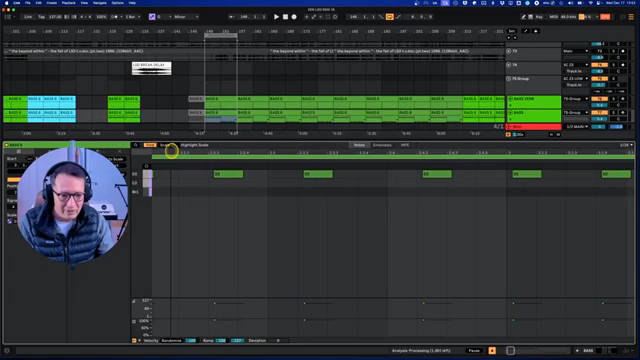Viewport: 640px width, 360px height.
Task: Open the File menu
Action: (x=28, y=3)
